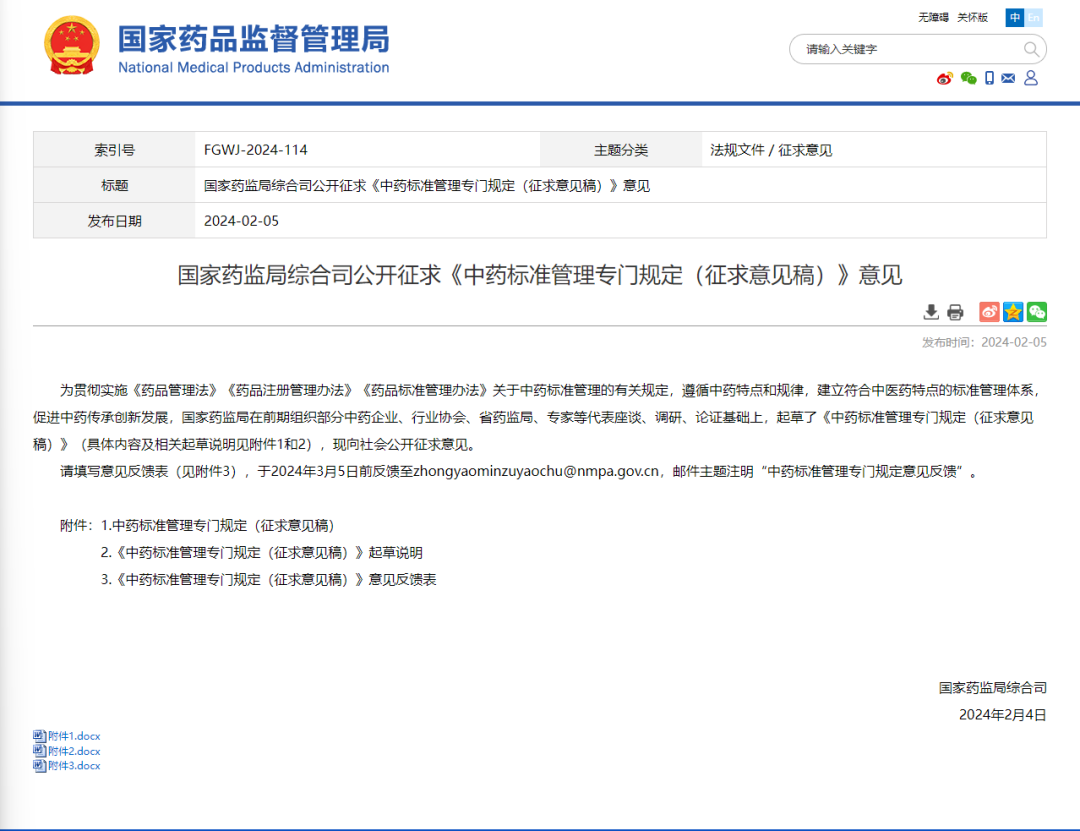Open the mobile phone icon in header
This screenshot has width=1080, height=831.
point(989,79)
